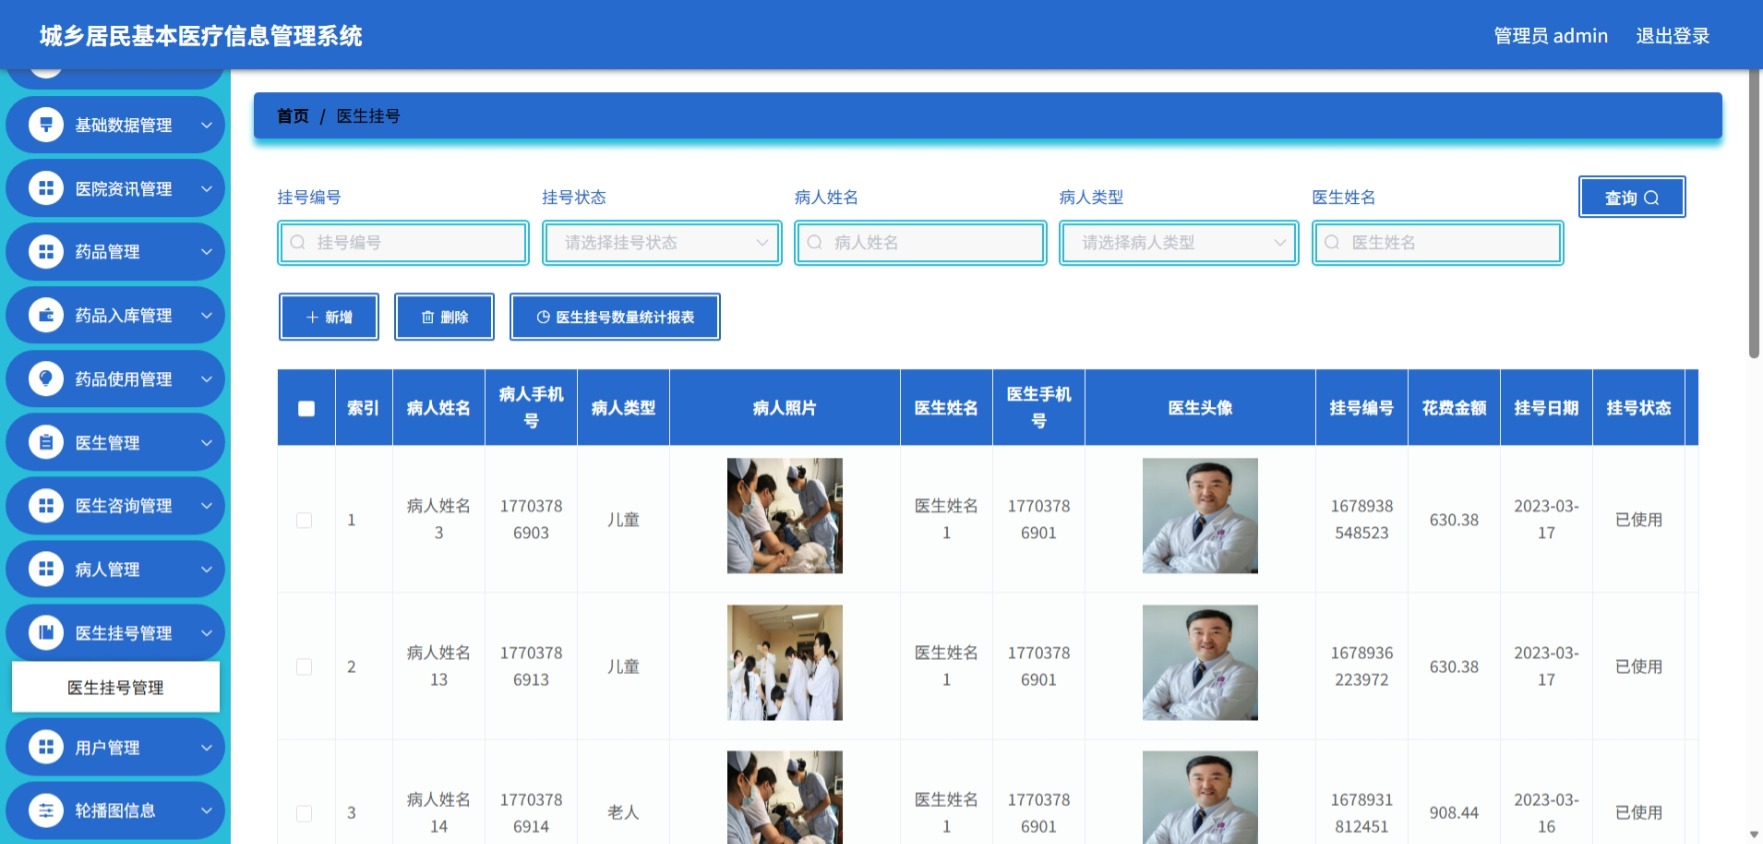Click the 药品使用管理 bulb icon
Screen dimensions: 1763x844
click(46, 378)
